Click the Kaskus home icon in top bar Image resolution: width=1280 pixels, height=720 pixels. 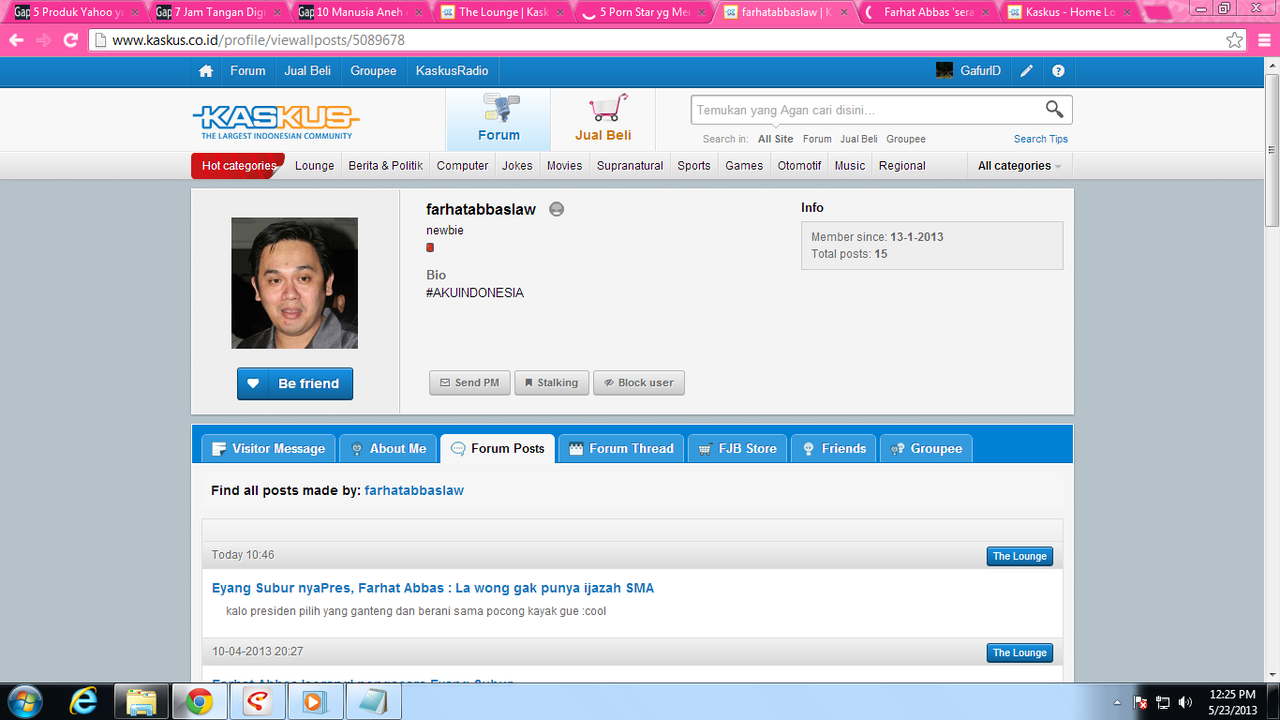coord(206,71)
